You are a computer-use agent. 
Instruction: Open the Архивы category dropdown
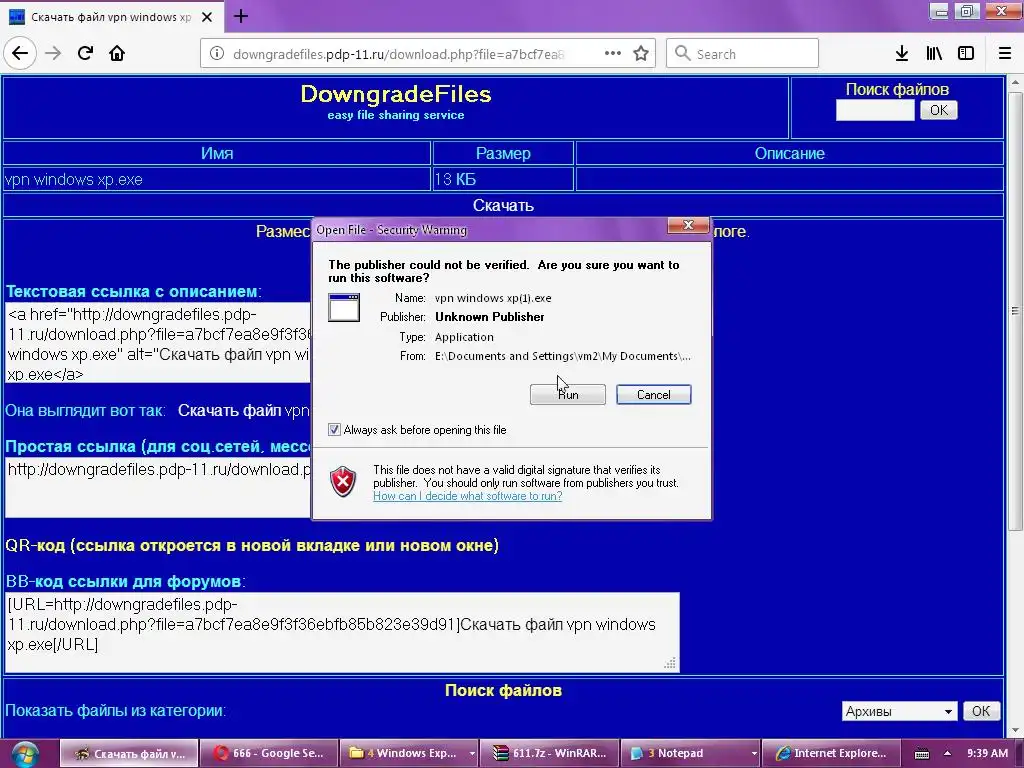coord(899,711)
